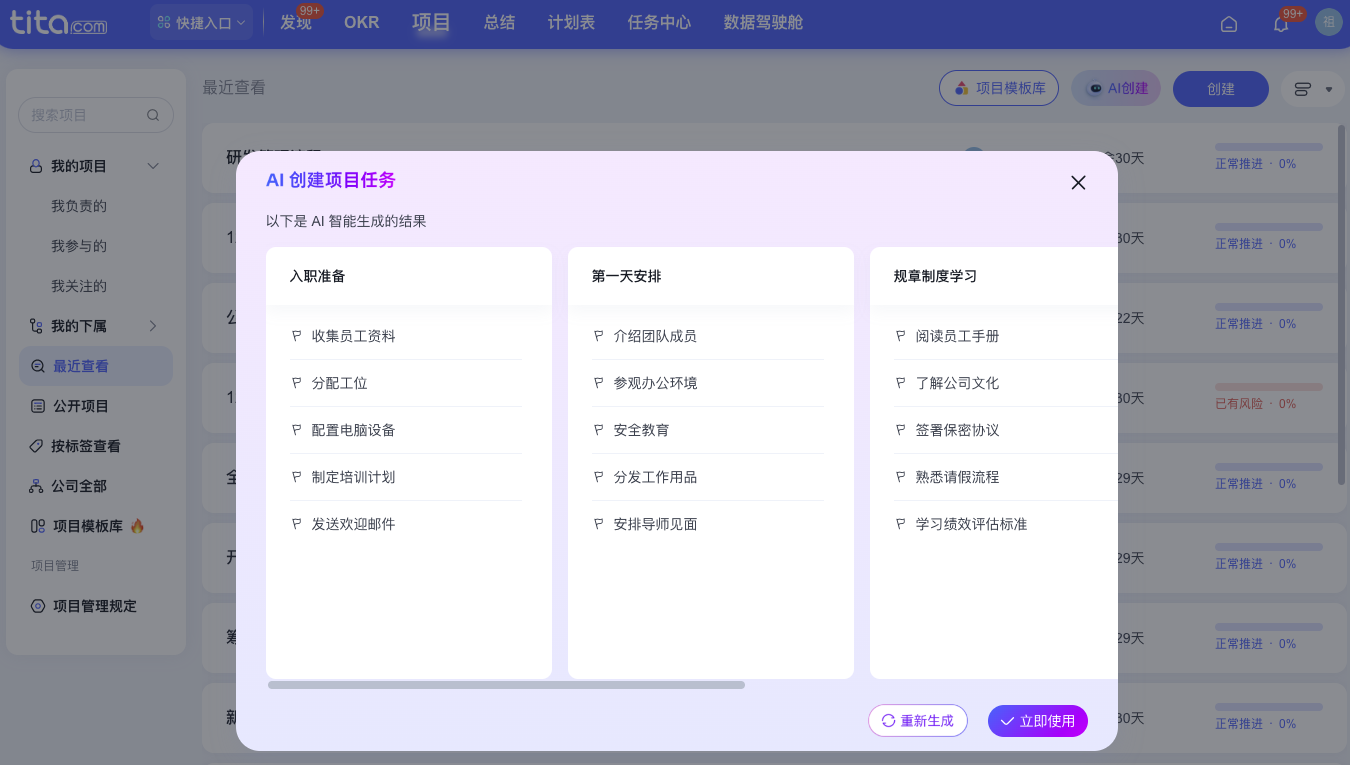Click 立即使用 to apply AI results
The image size is (1350, 765).
(x=1038, y=720)
